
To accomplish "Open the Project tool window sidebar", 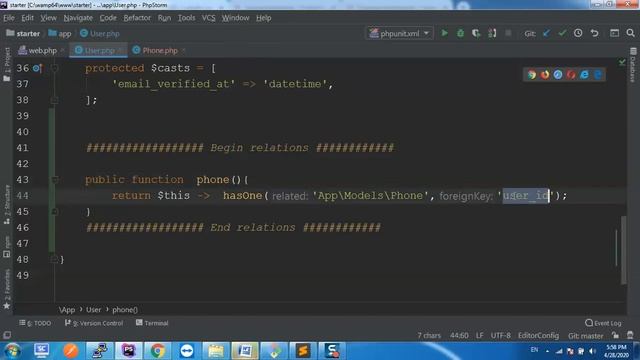I will click(x=7, y=65).
